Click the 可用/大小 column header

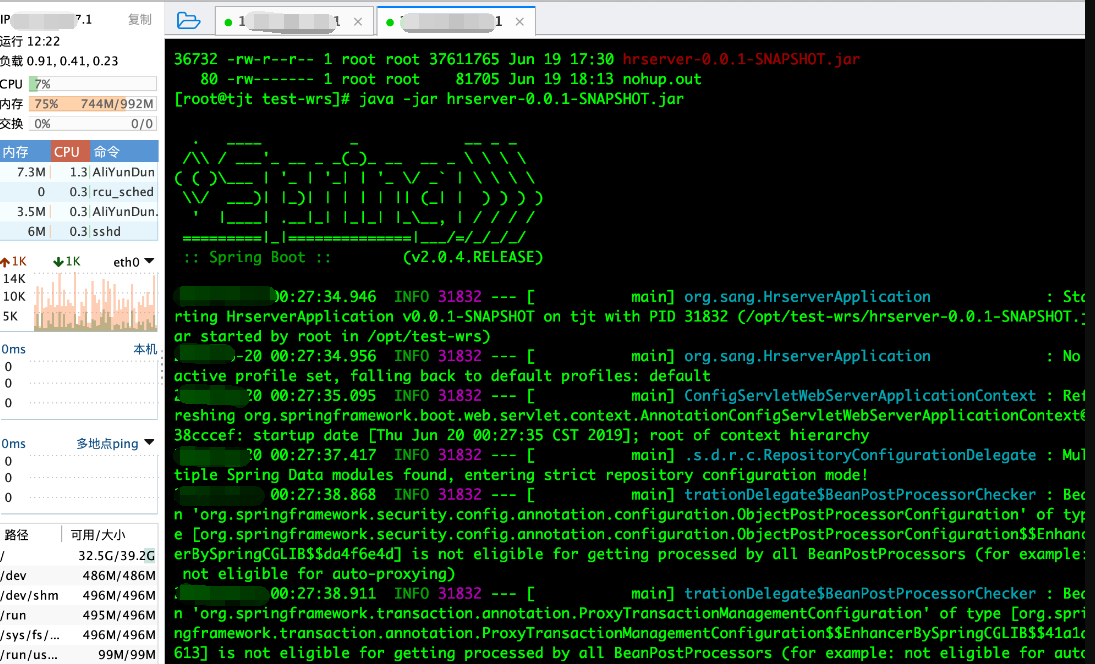pyautogui.click(x=98, y=535)
